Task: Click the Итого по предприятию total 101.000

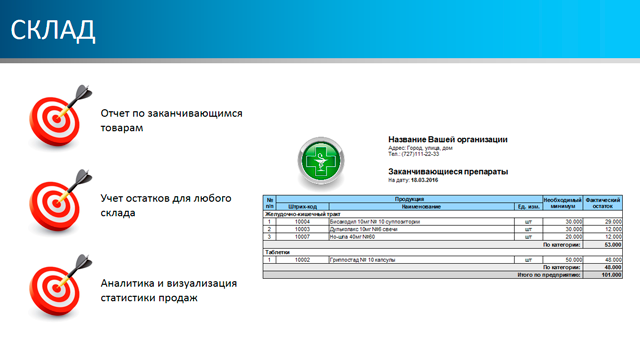Action: point(611,275)
